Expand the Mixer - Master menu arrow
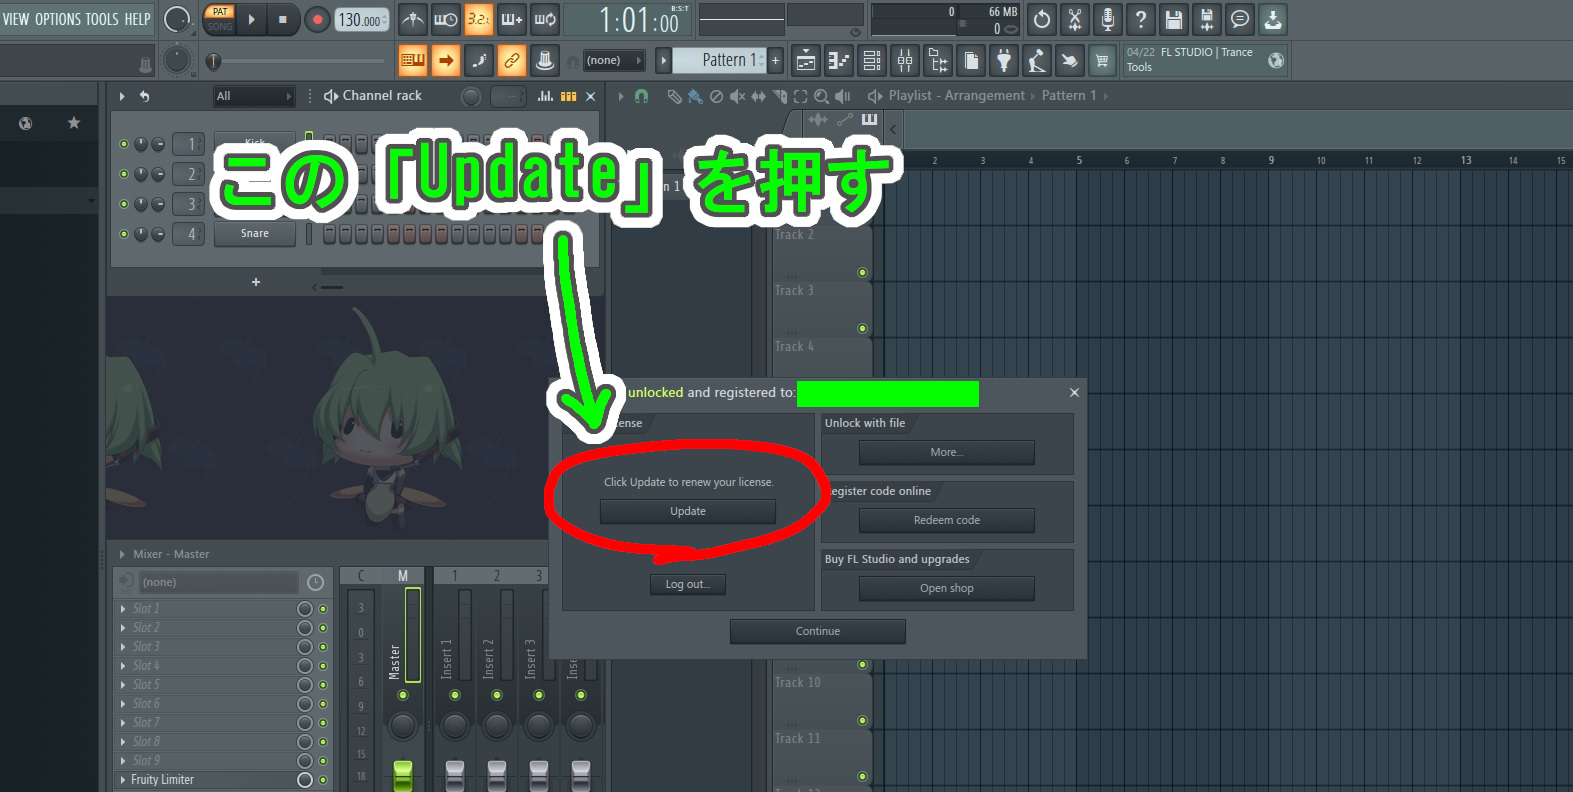1573x792 pixels. click(122, 554)
